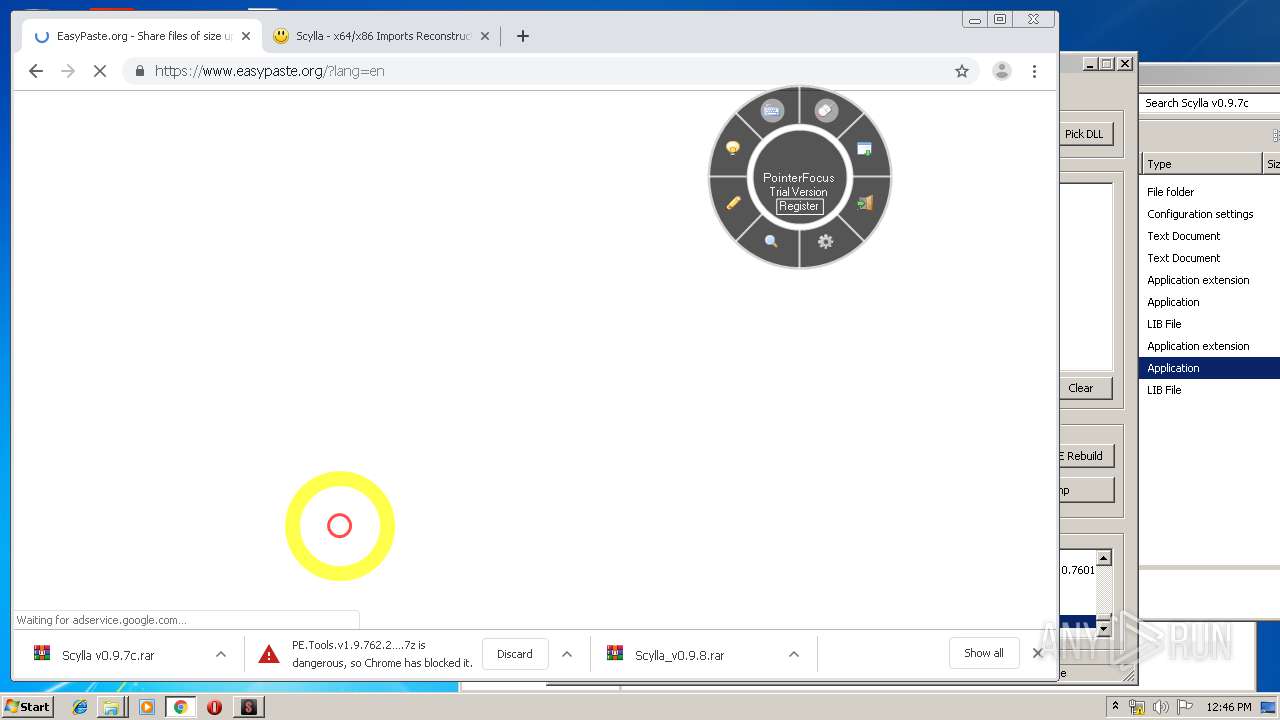
Task: Discard the blocked PE.Tools download
Action: click(x=515, y=654)
